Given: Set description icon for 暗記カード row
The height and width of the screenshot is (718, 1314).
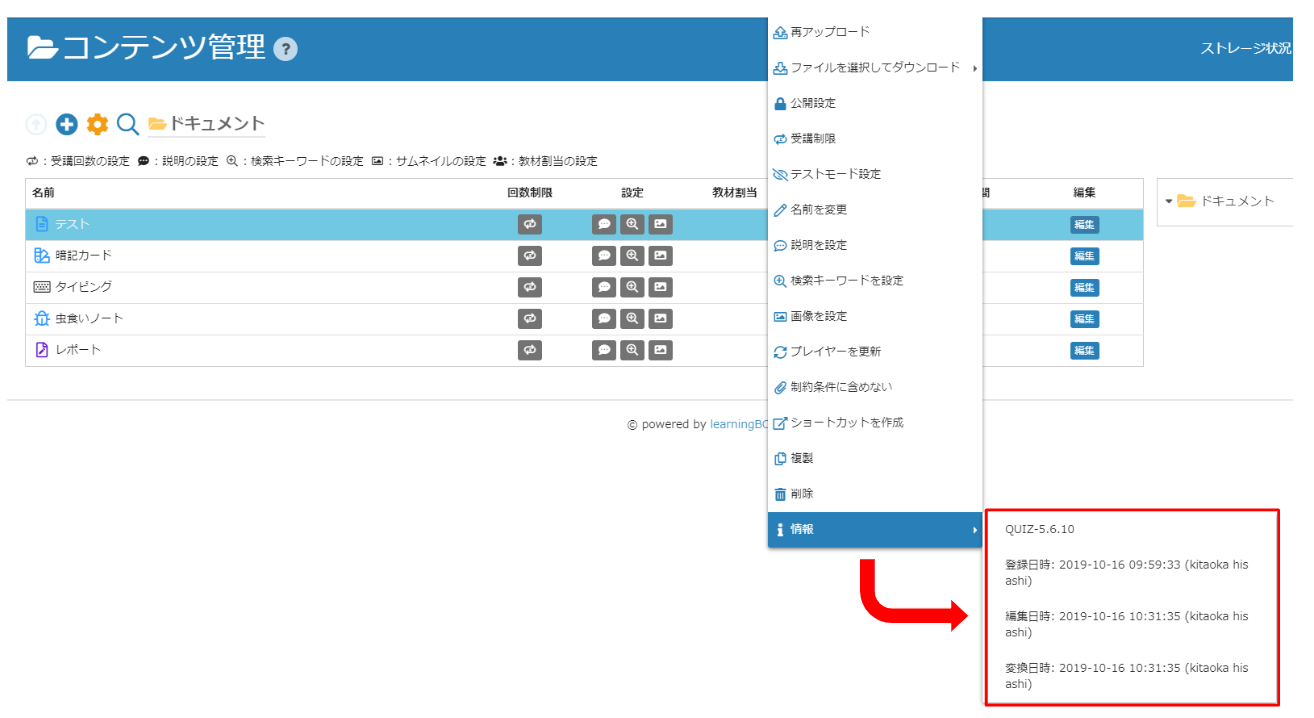Looking at the screenshot, I should (604, 256).
